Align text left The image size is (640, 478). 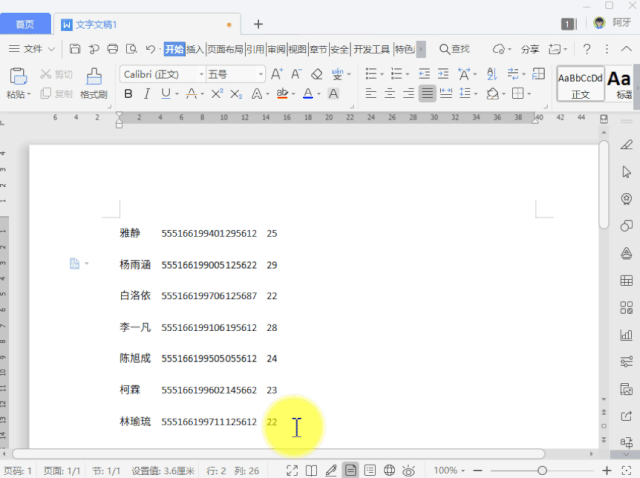pyautogui.click(x=371, y=93)
